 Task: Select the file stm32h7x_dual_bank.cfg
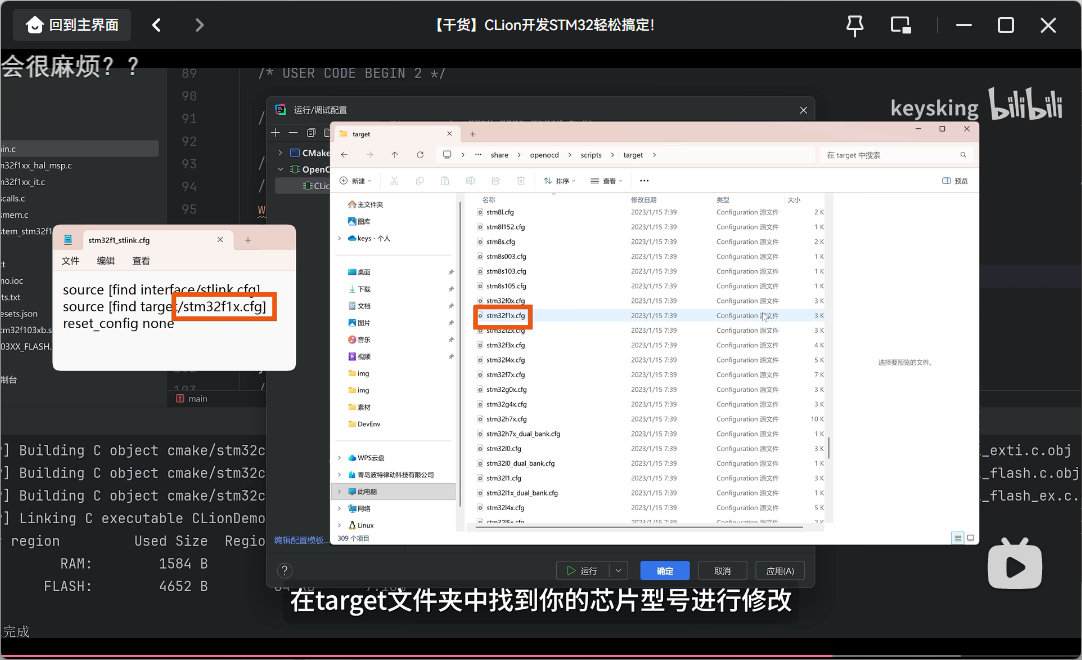pyautogui.click(x=523, y=434)
